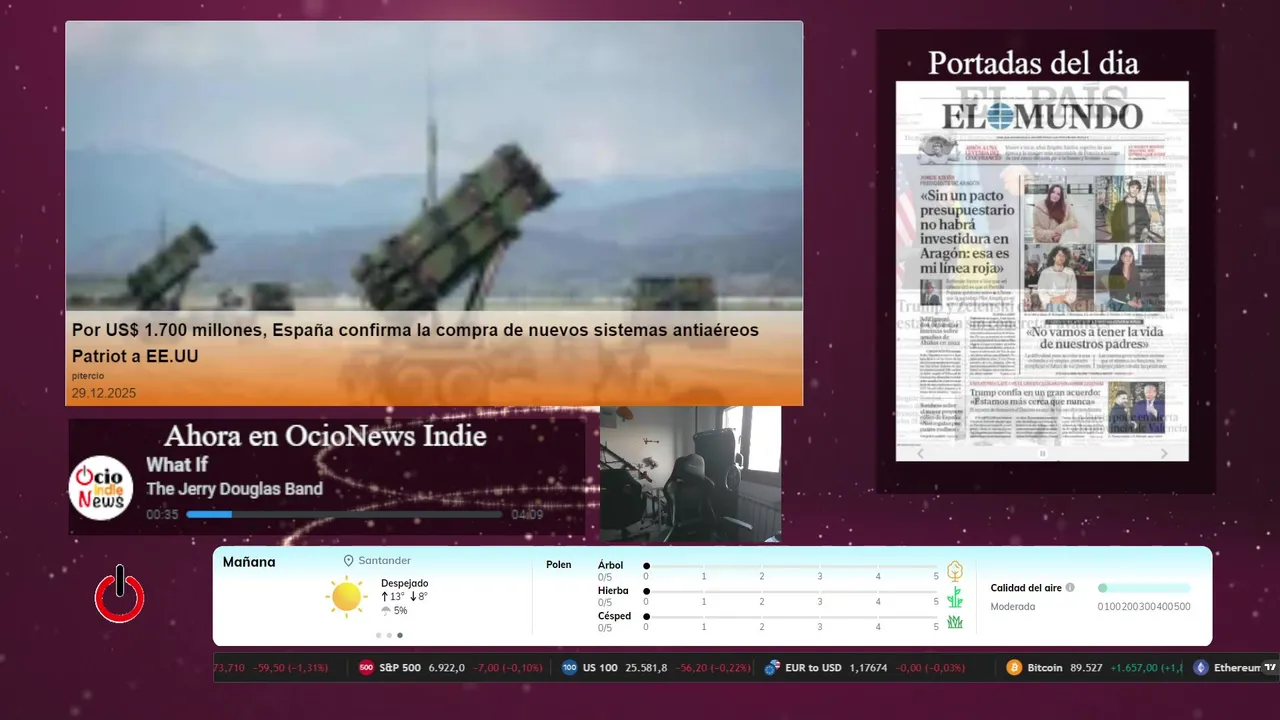This screenshot has height=720, width=1280.
Task: Click the Santander location label
Action: tap(385, 561)
